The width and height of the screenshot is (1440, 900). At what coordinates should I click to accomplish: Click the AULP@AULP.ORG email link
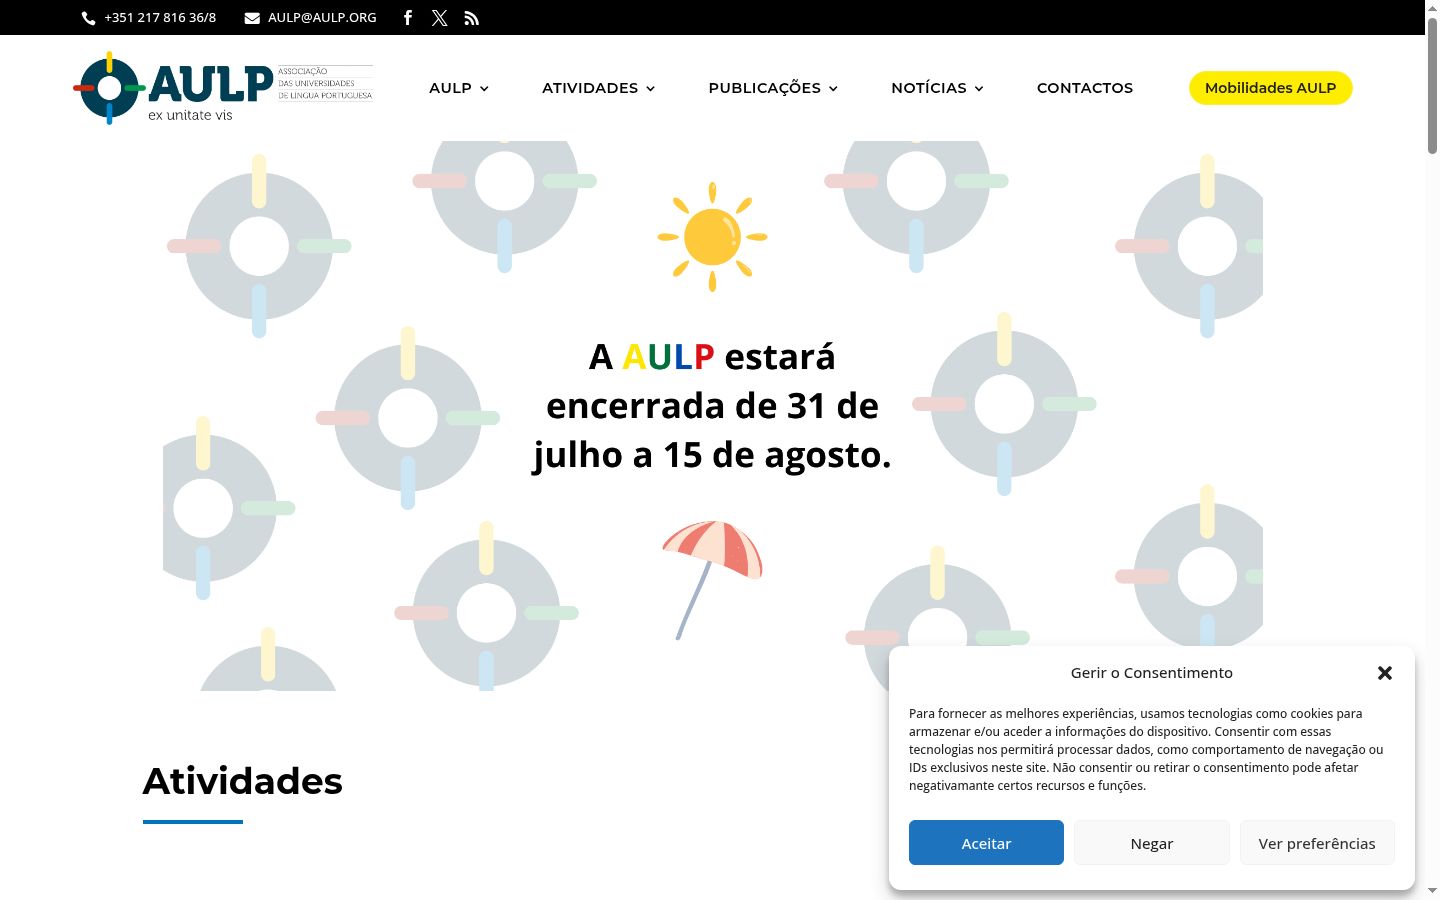coord(322,18)
